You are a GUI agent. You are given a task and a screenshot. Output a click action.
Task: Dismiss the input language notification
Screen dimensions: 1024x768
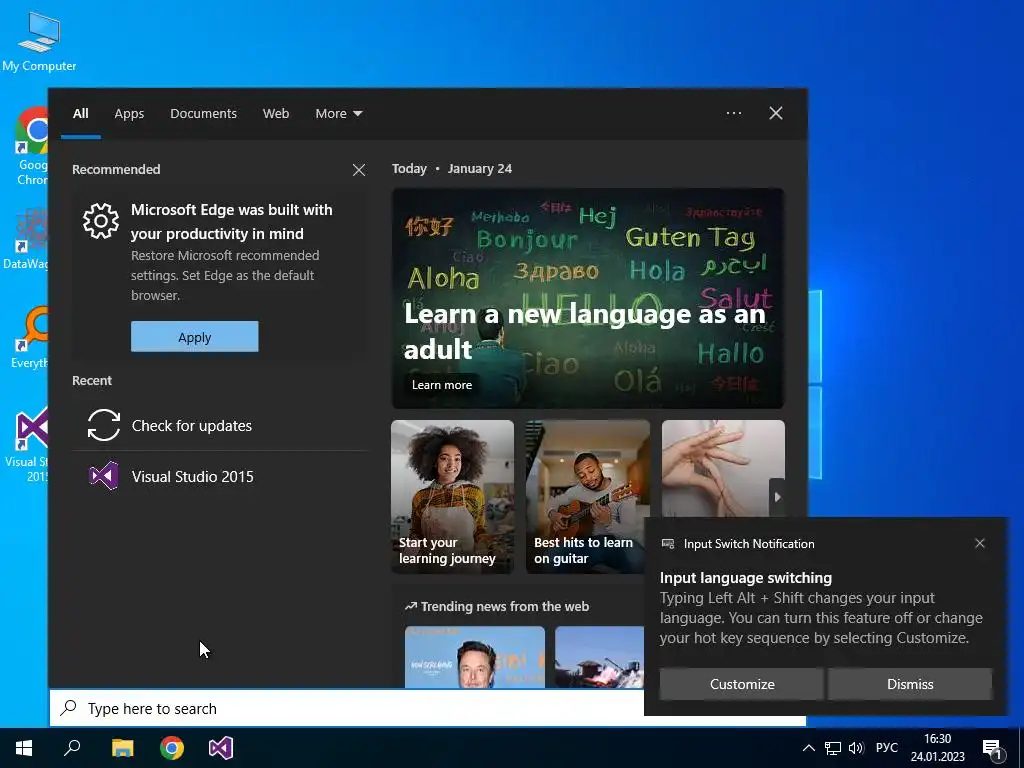pos(910,684)
